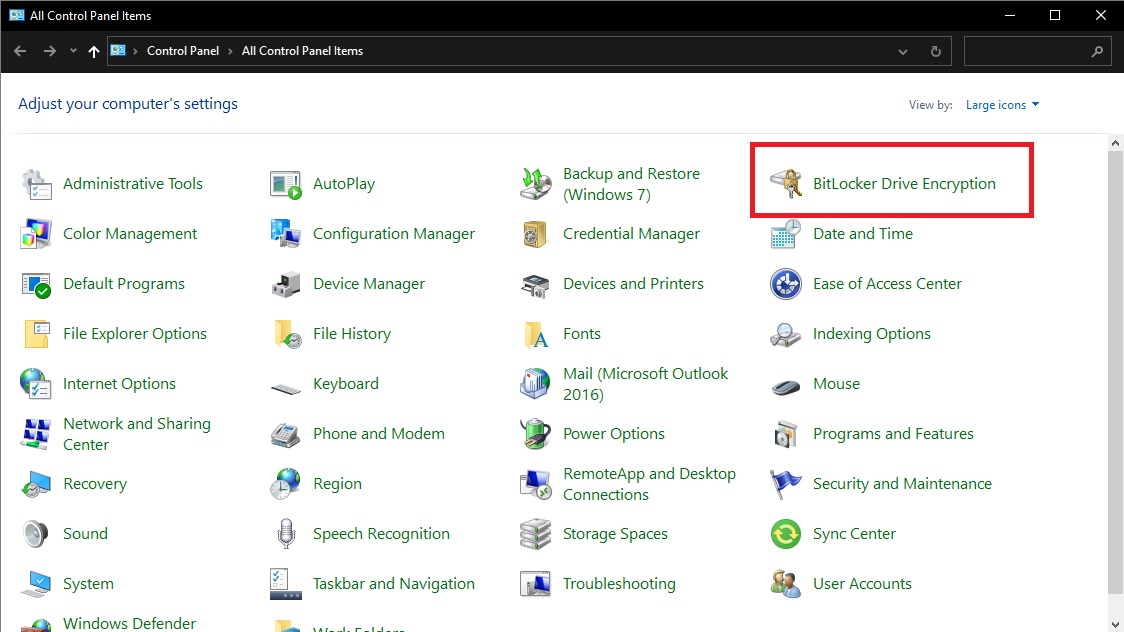This screenshot has height=632, width=1124.
Task: Click the Devices and Printers icon
Action: [x=535, y=284]
